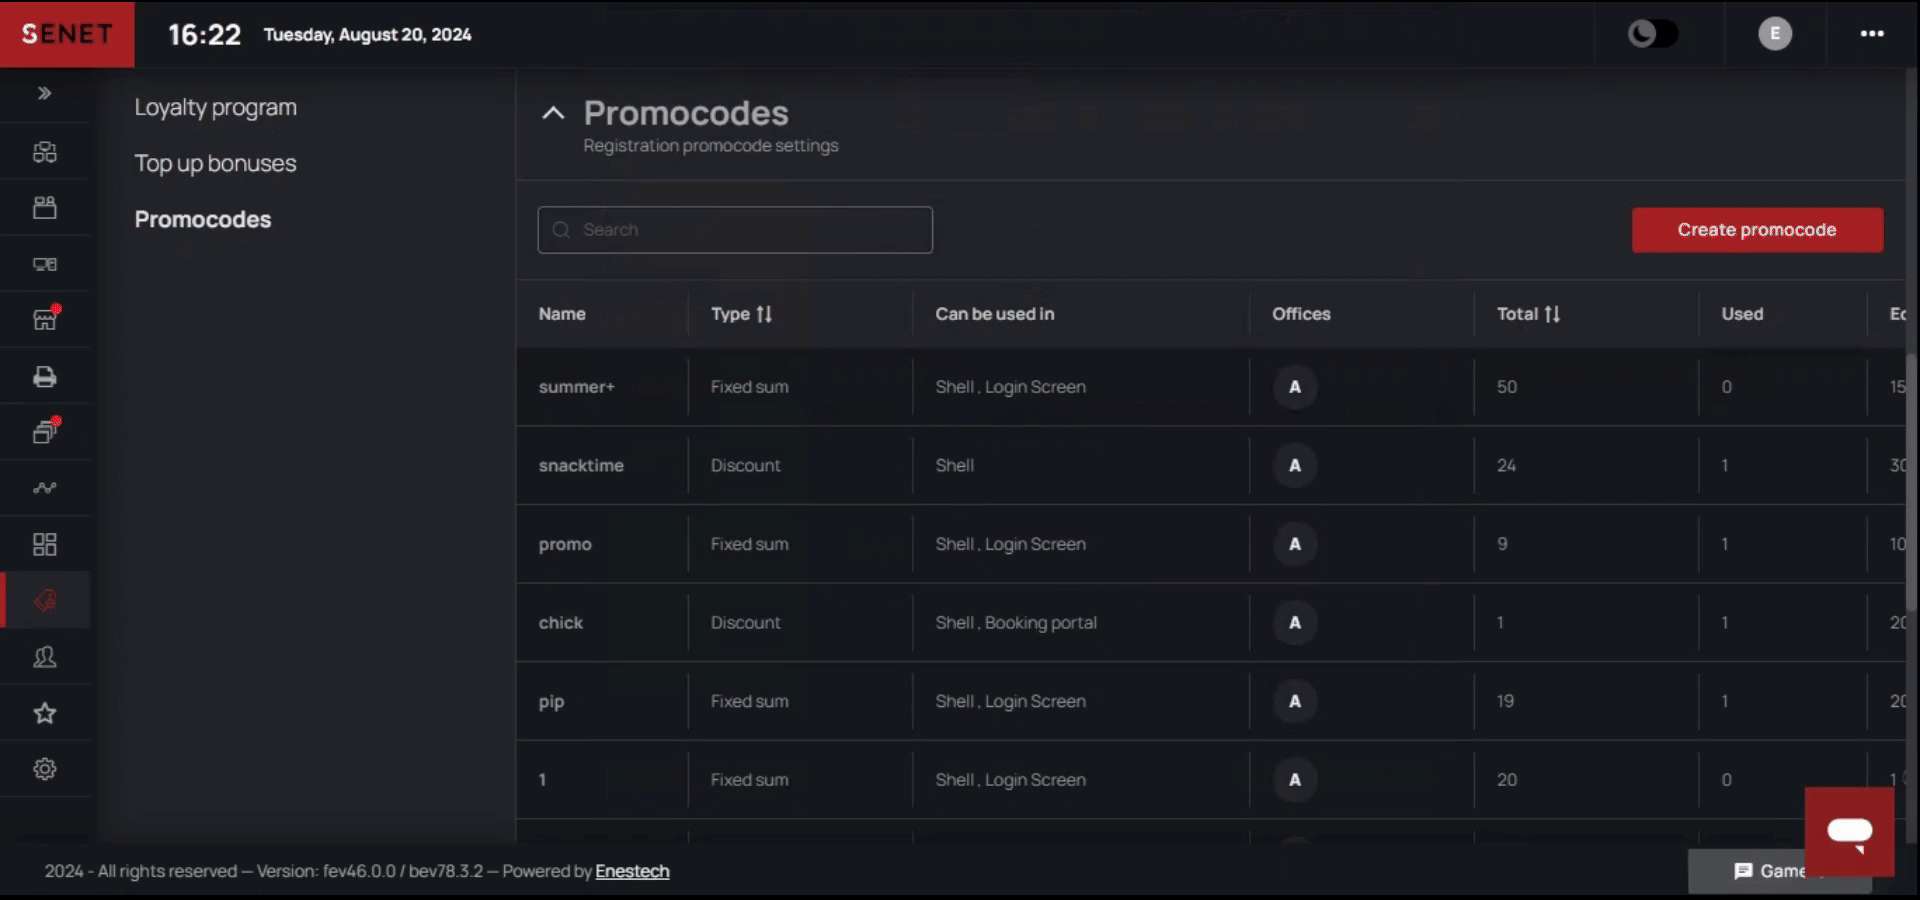Image resolution: width=1920 pixels, height=900 pixels.
Task: Open the three-dots menu in the header
Action: coord(1872,34)
